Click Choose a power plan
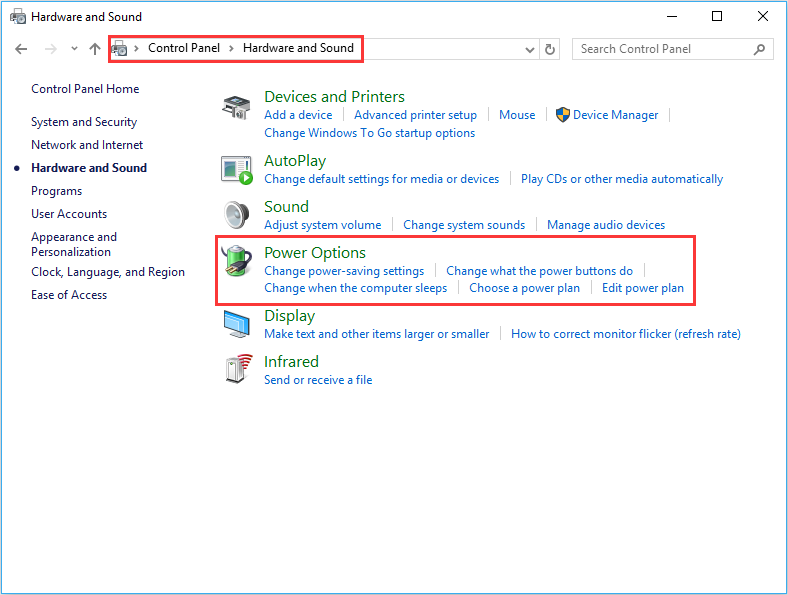Image resolution: width=788 pixels, height=595 pixels. tap(524, 288)
